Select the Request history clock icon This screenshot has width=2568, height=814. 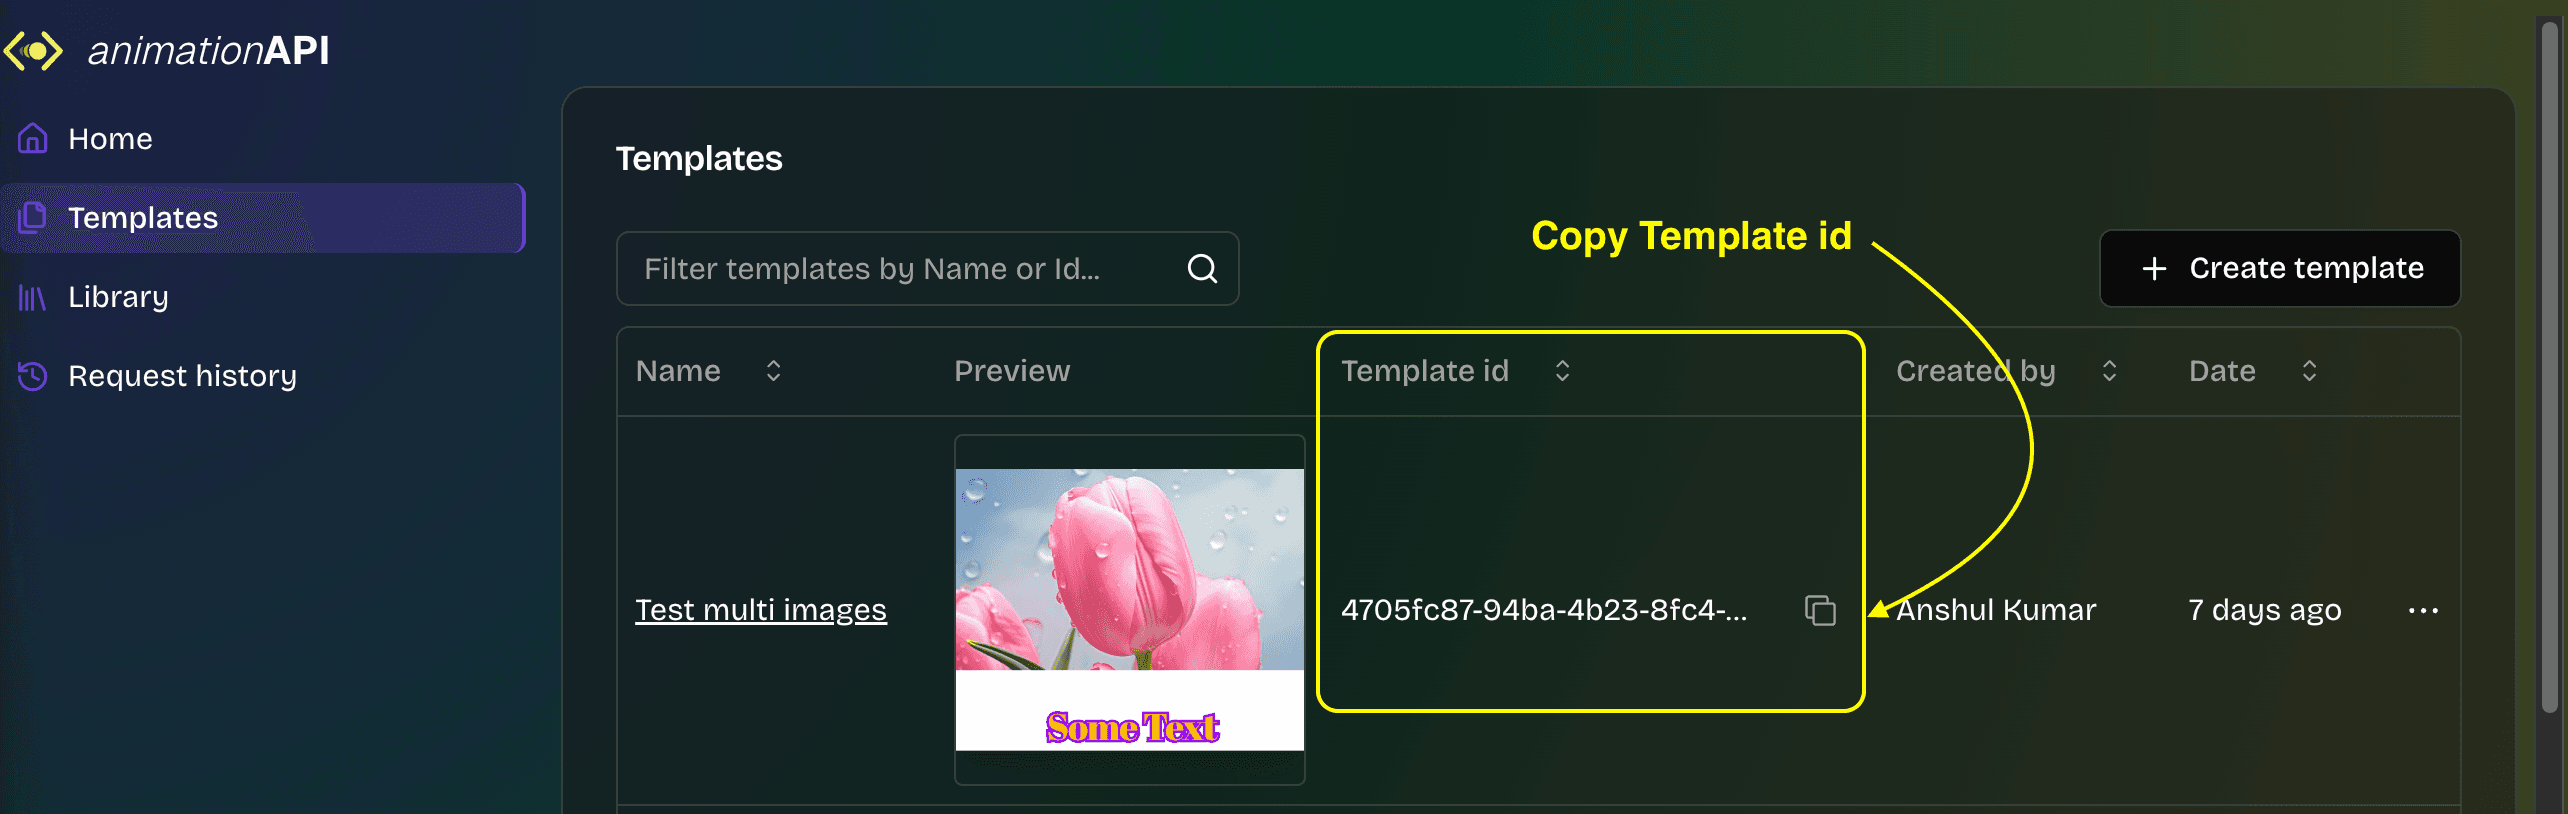pos(31,376)
